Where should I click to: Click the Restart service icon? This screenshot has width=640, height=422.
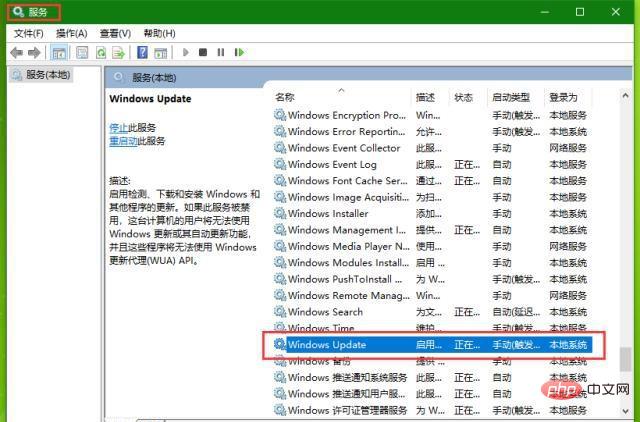point(239,52)
